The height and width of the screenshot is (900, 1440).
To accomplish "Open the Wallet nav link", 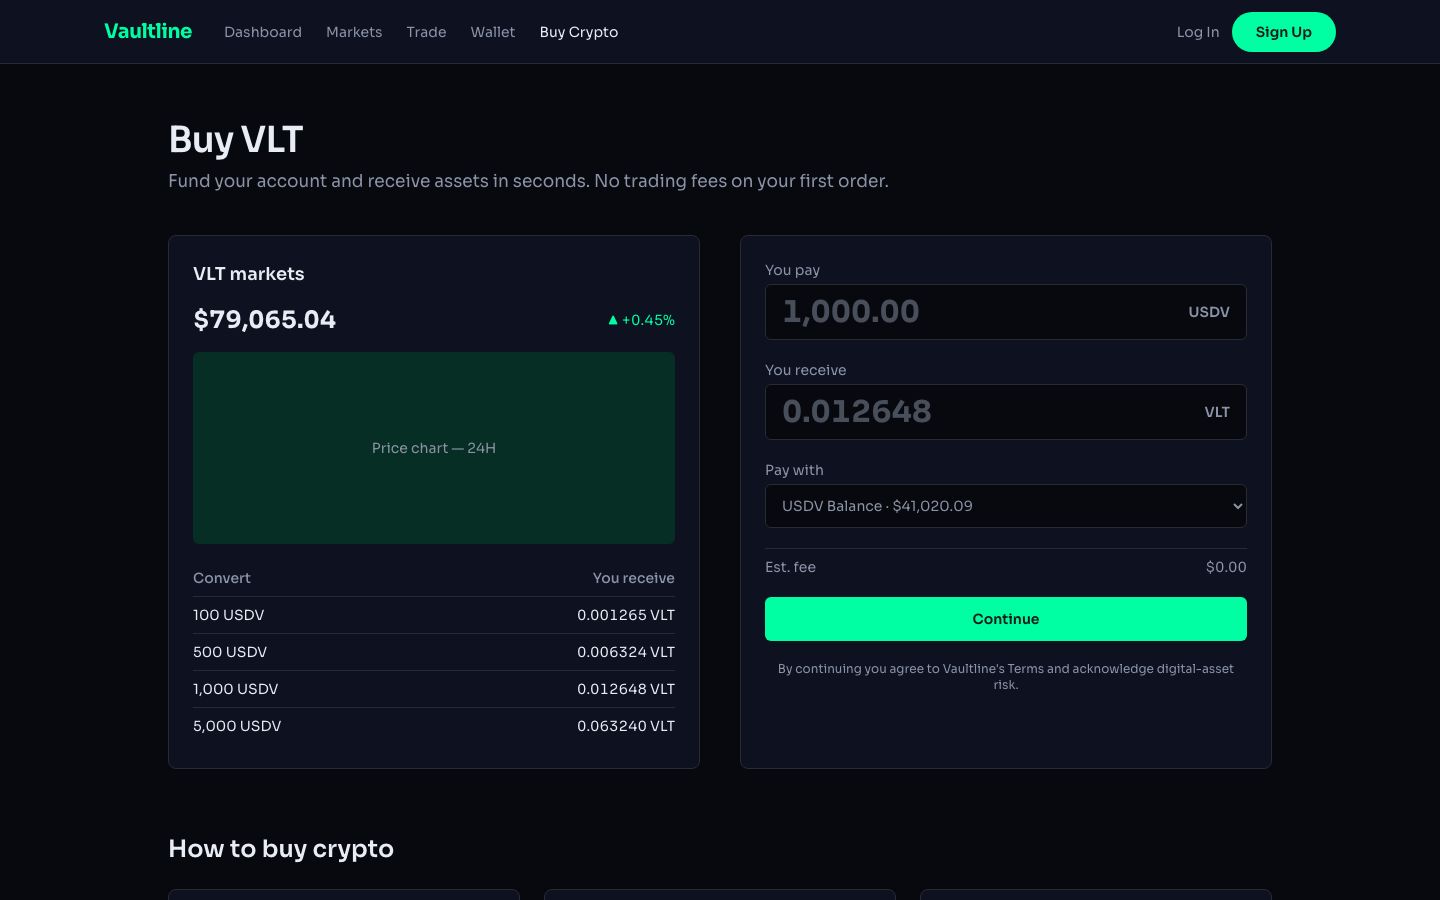I will (493, 32).
